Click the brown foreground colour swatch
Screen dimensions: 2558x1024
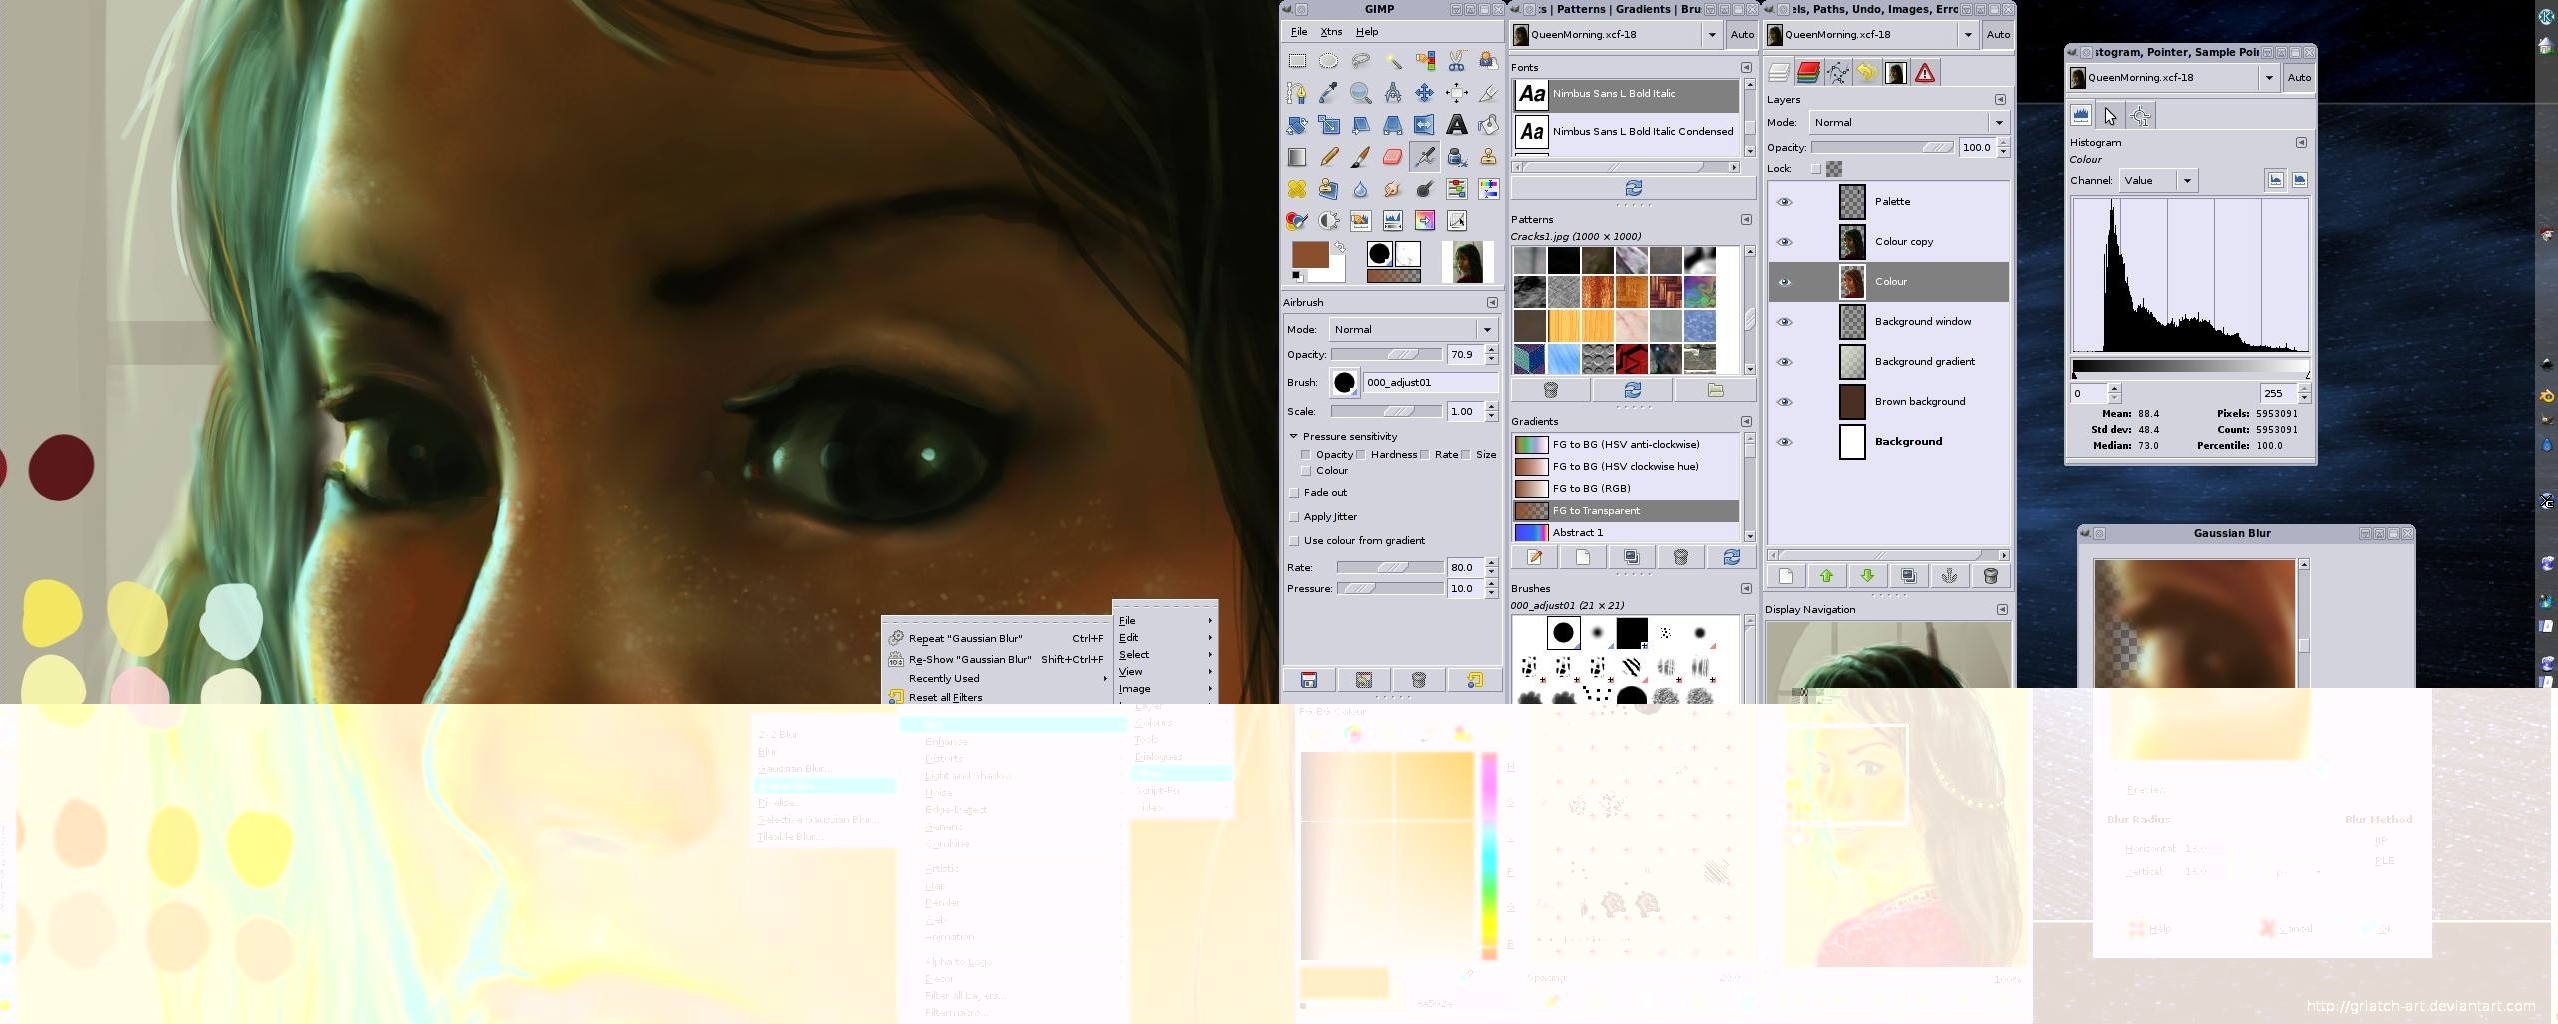1309,254
